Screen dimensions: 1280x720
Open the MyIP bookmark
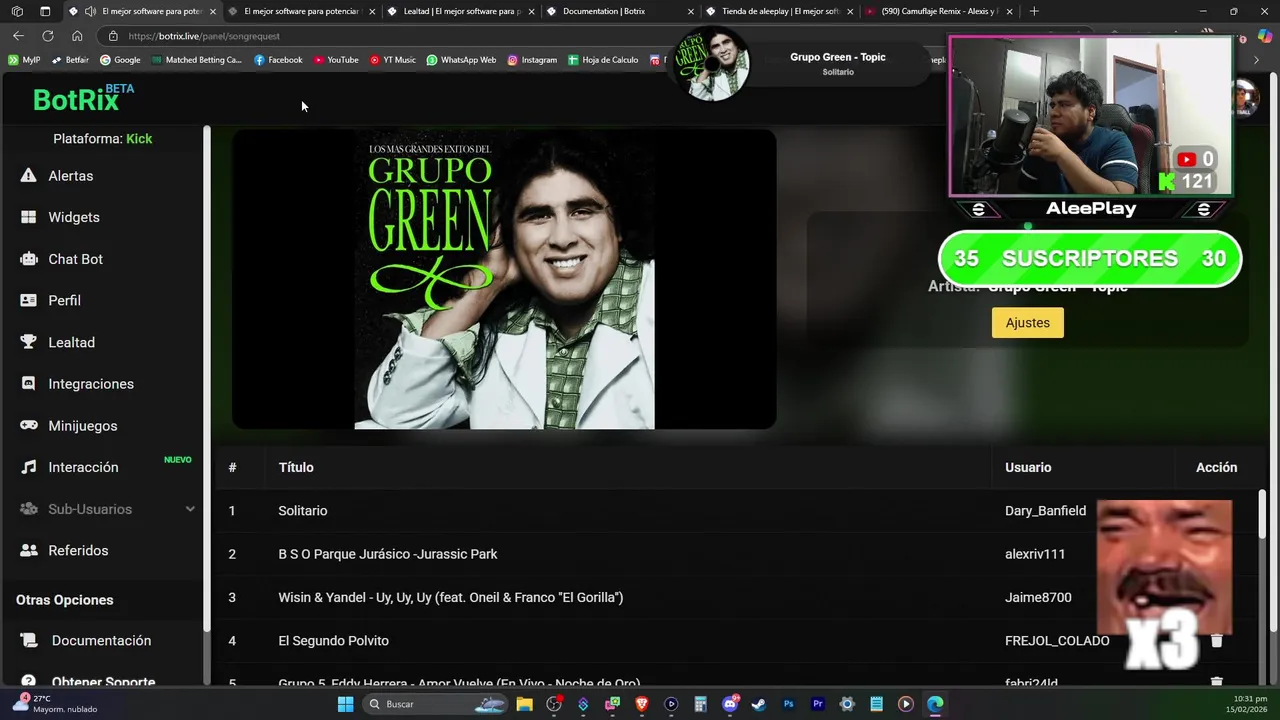pyautogui.click(x=24, y=60)
